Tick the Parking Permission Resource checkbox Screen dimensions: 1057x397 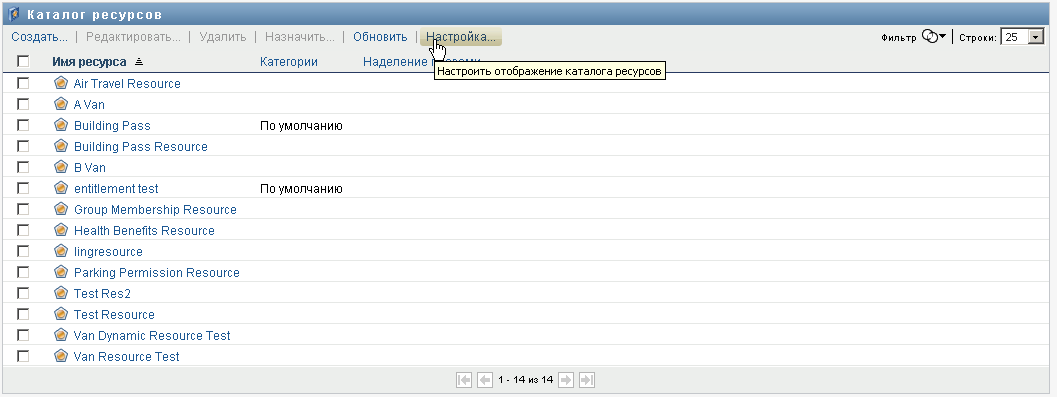coord(24,272)
